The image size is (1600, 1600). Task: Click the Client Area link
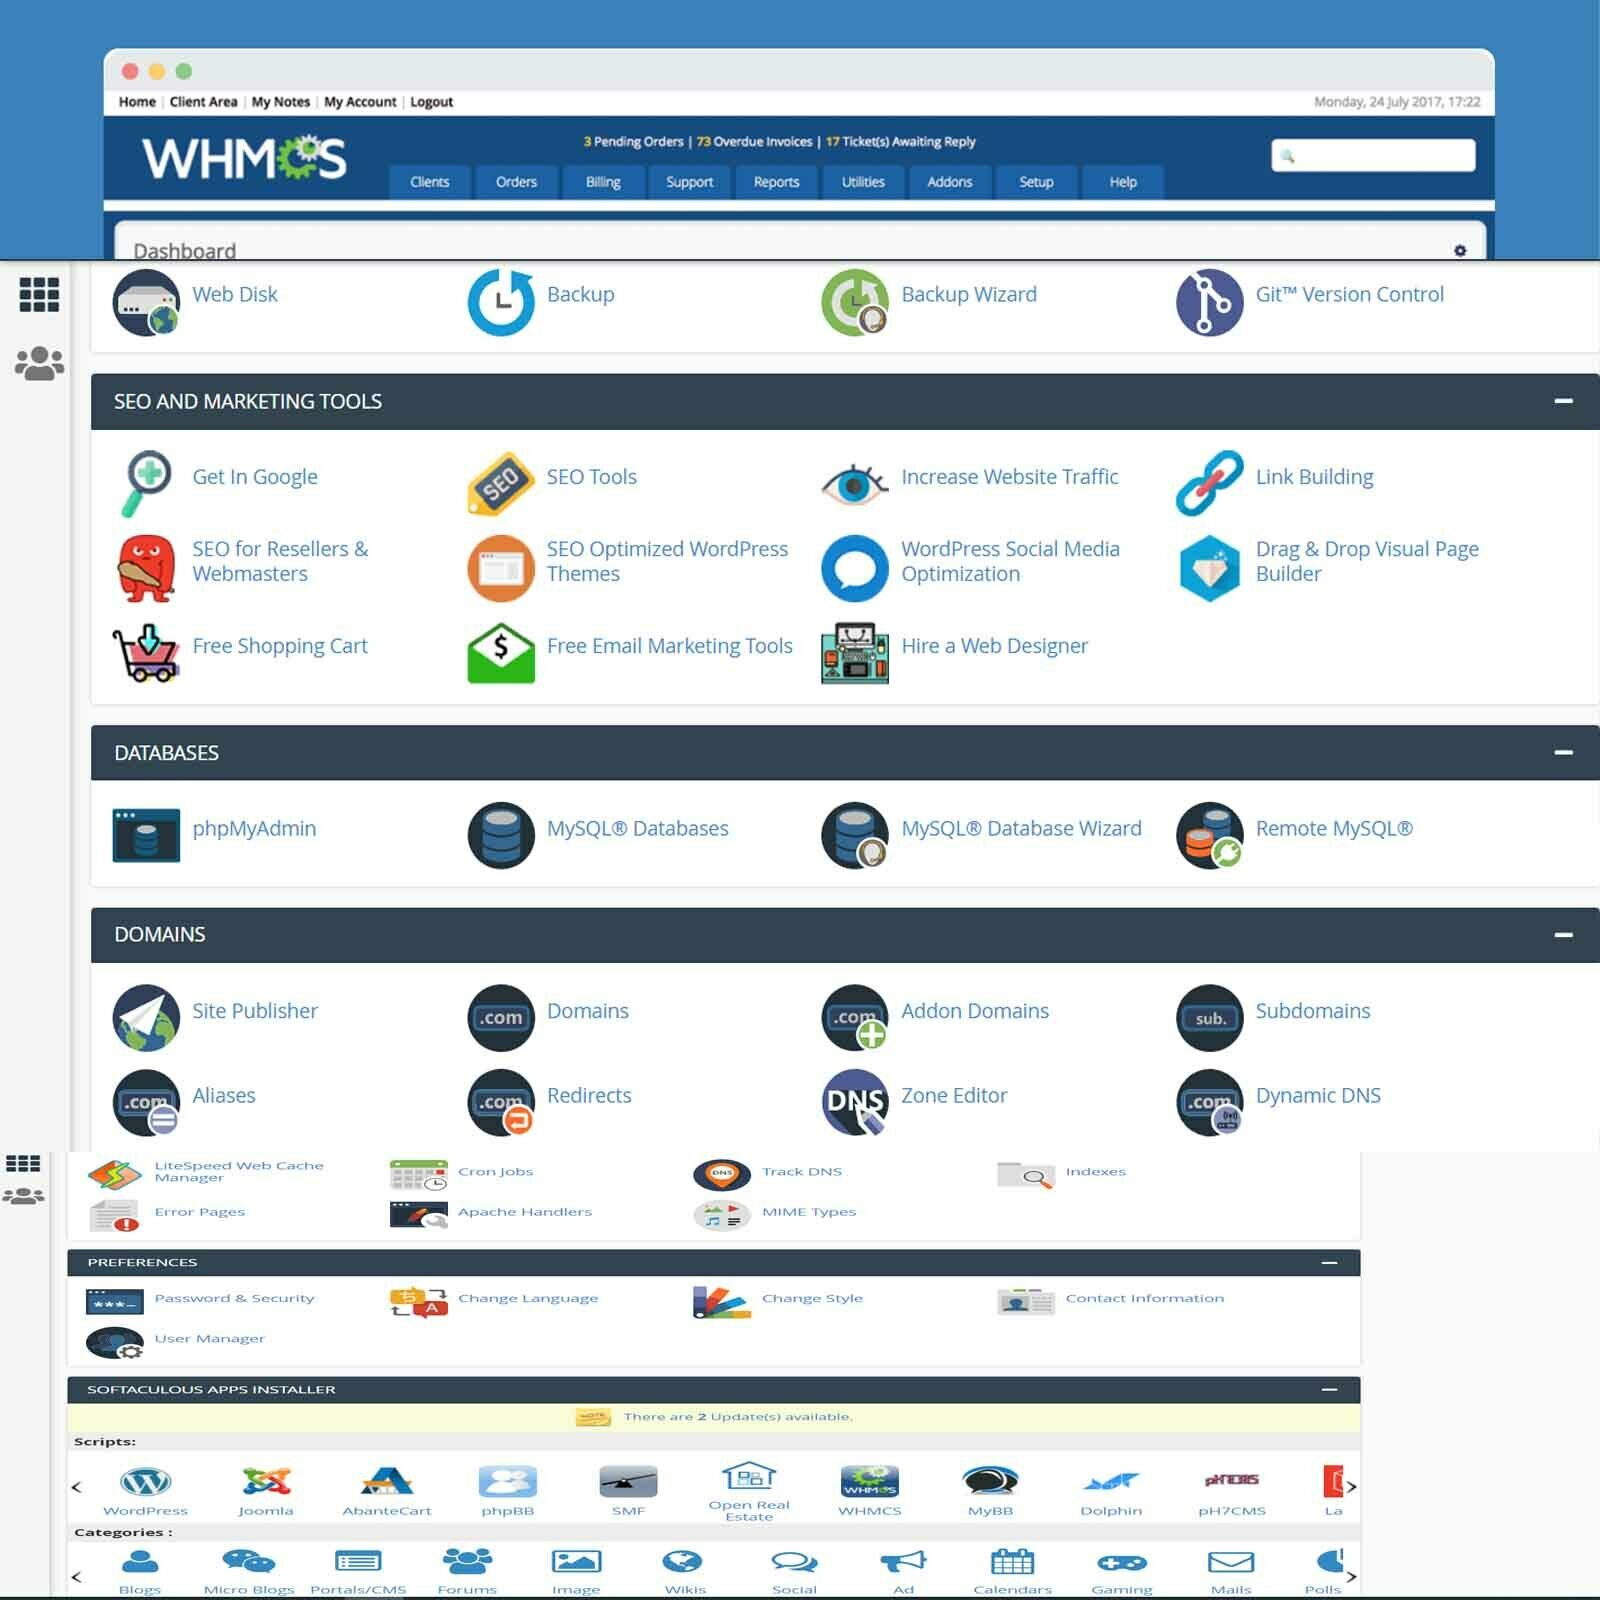204,102
